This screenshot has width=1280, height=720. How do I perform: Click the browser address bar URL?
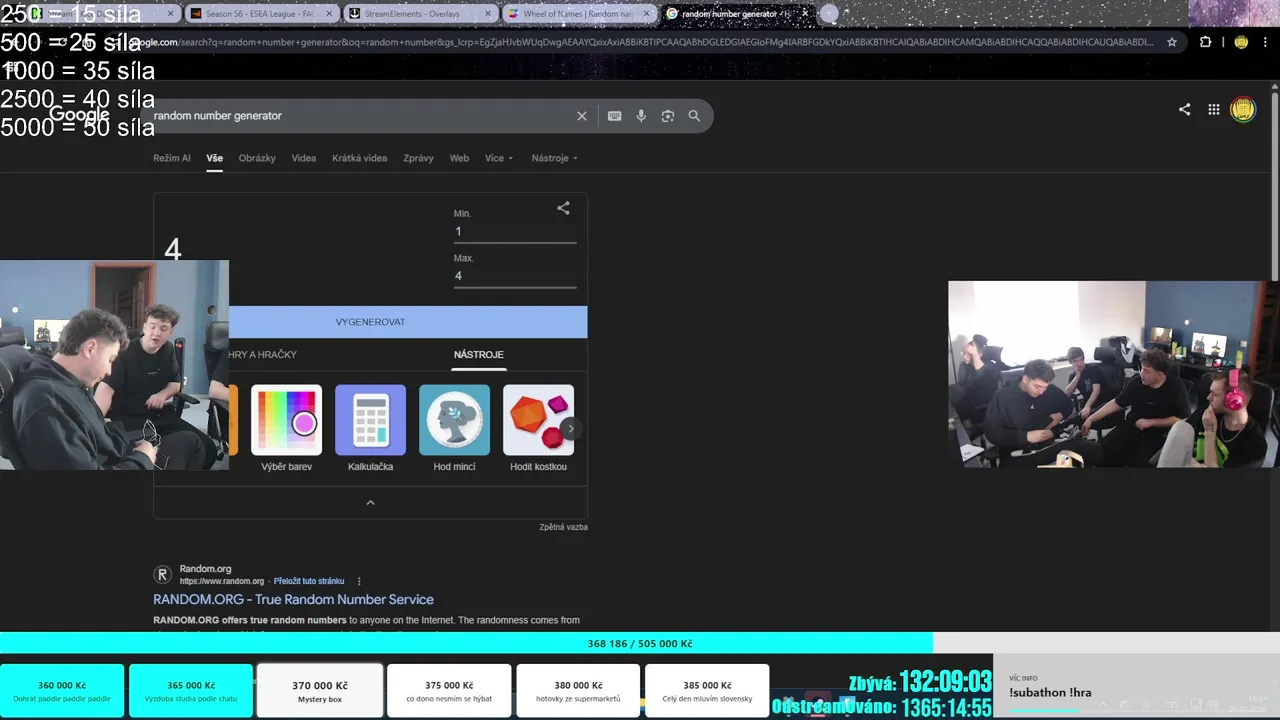point(640,42)
